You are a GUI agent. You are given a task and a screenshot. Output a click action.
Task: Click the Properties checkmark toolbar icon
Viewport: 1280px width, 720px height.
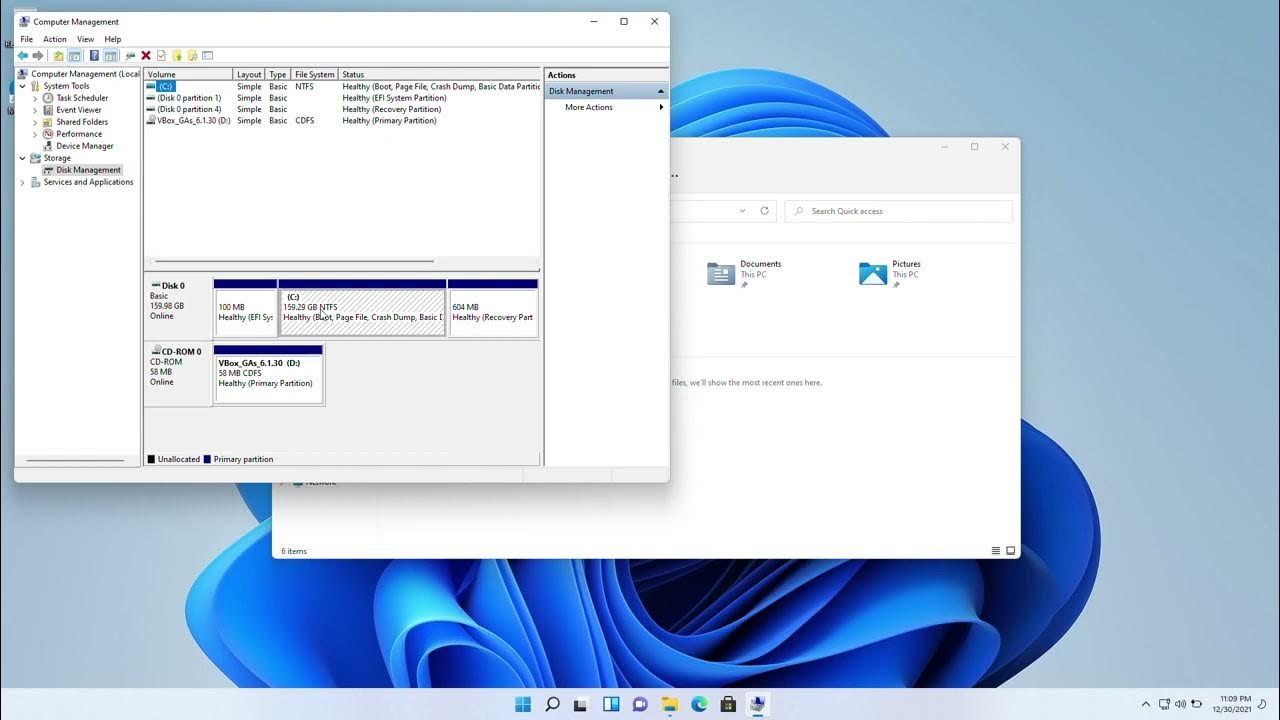pos(161,56)
